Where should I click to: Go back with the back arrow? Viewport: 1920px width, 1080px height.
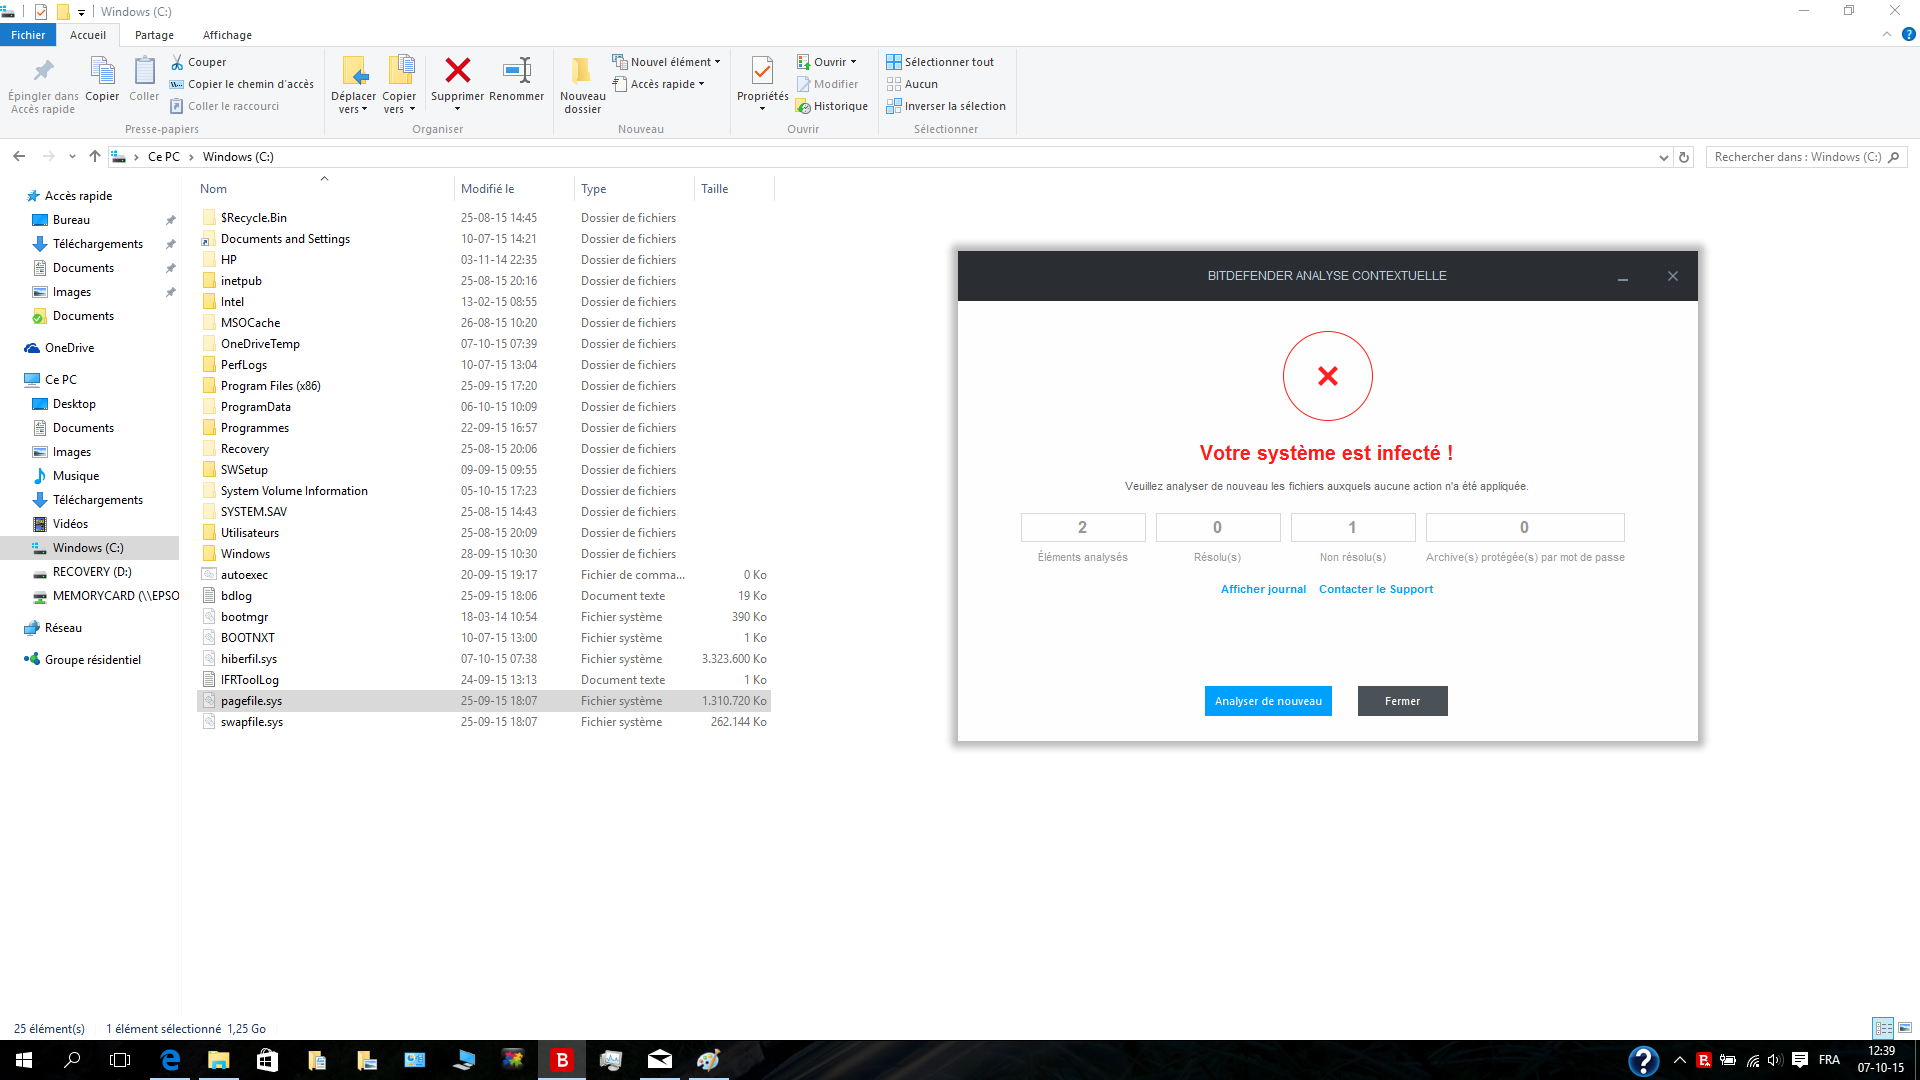point(19,156)
